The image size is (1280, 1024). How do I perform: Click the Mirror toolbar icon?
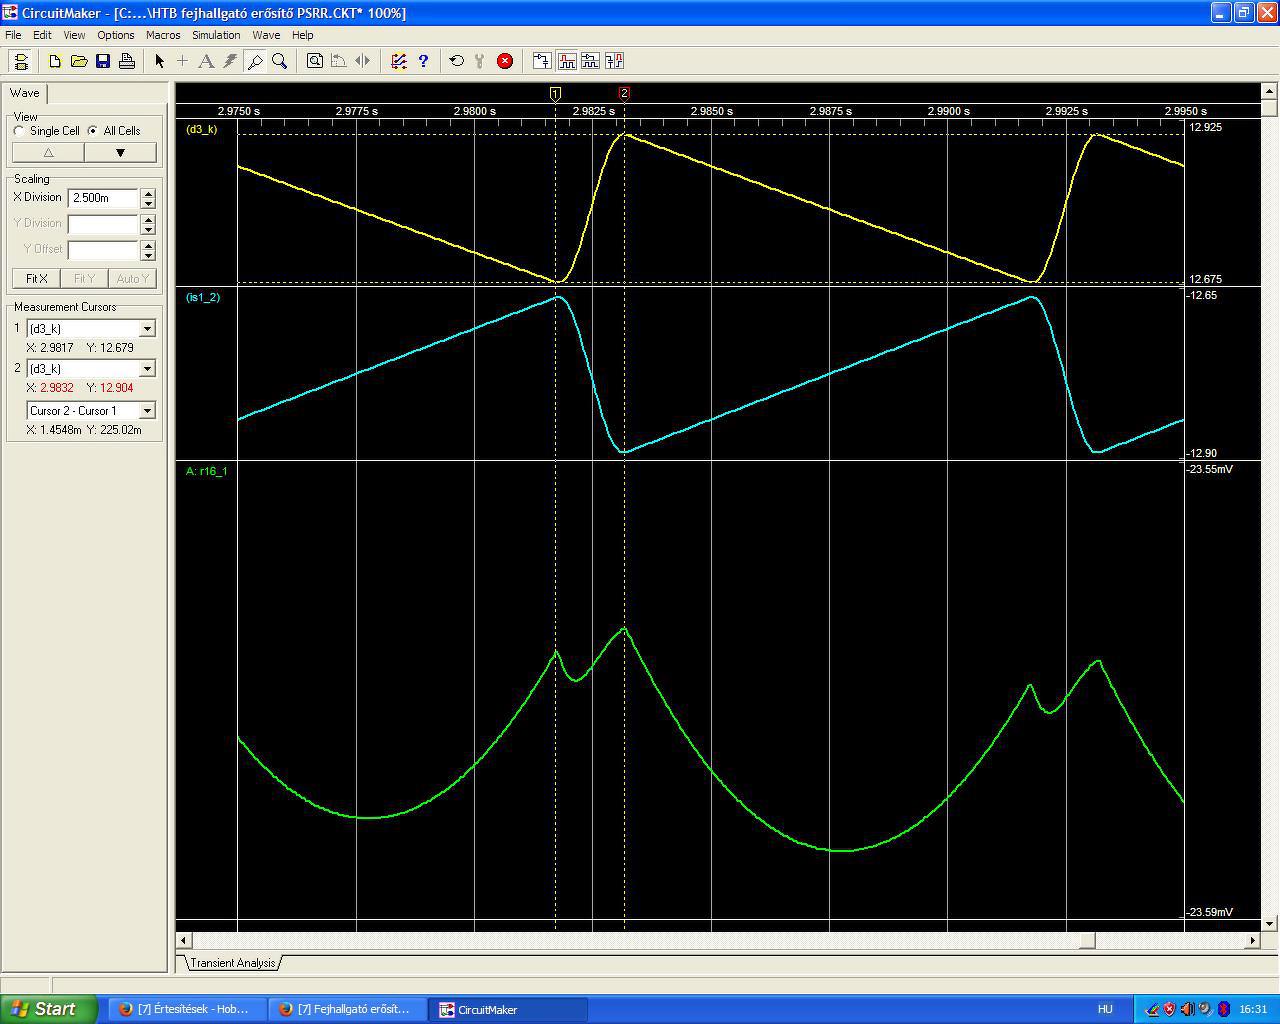(362, 61)
